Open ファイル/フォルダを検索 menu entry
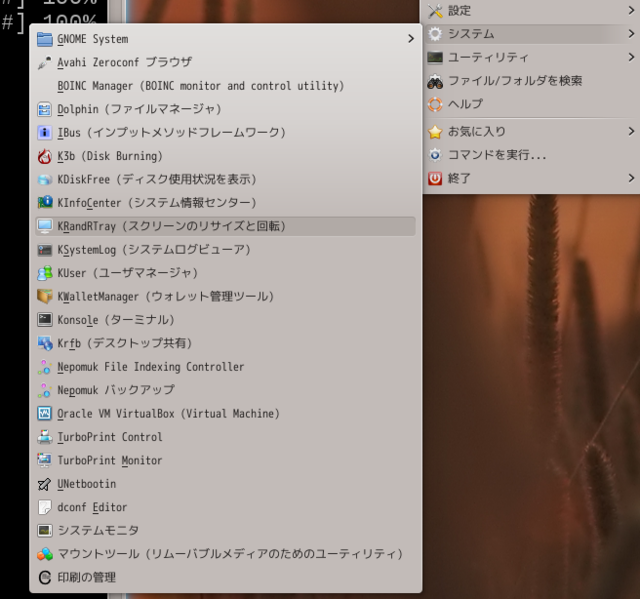The width and height of the screenshot is (640, 599). [x=531, y=81]
